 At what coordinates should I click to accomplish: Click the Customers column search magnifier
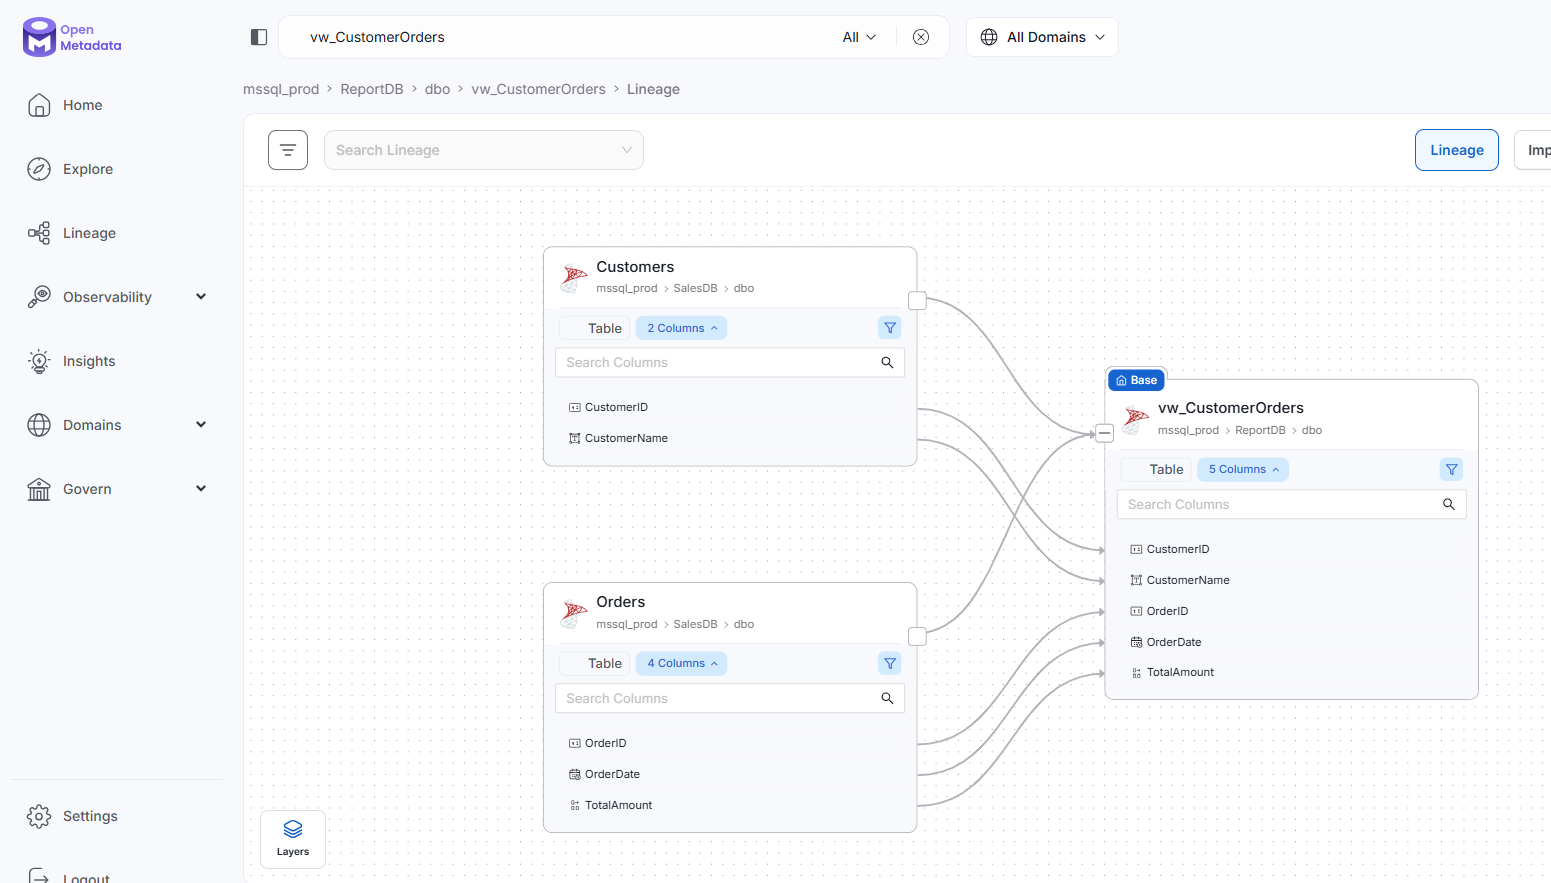[x=887, y=362]
